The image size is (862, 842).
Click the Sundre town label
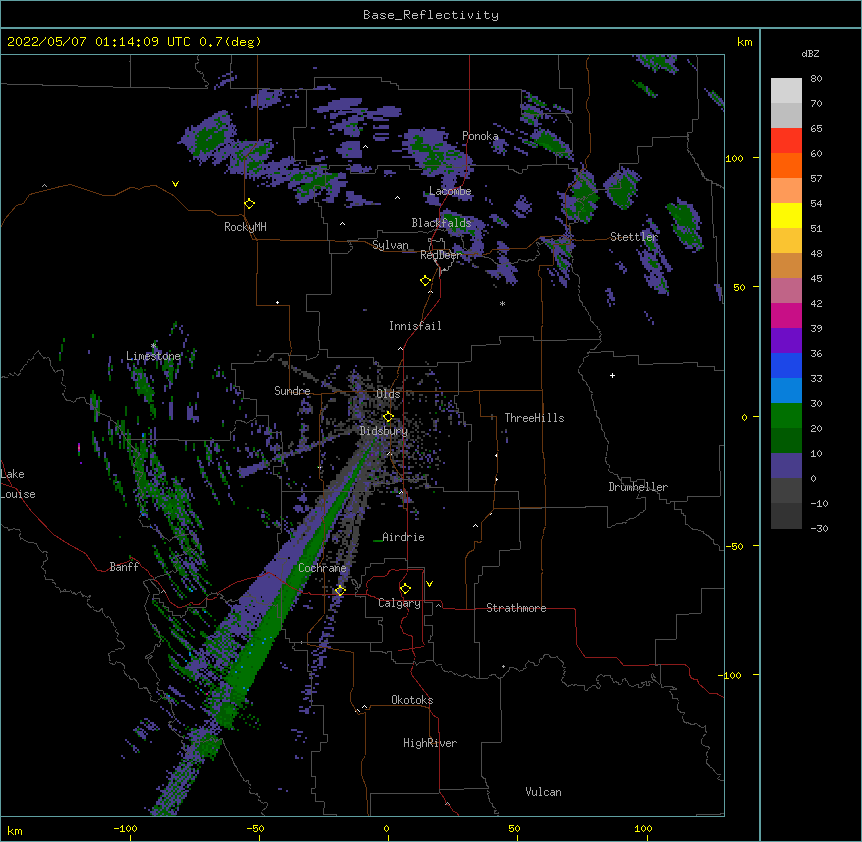(x=292, y=391)
